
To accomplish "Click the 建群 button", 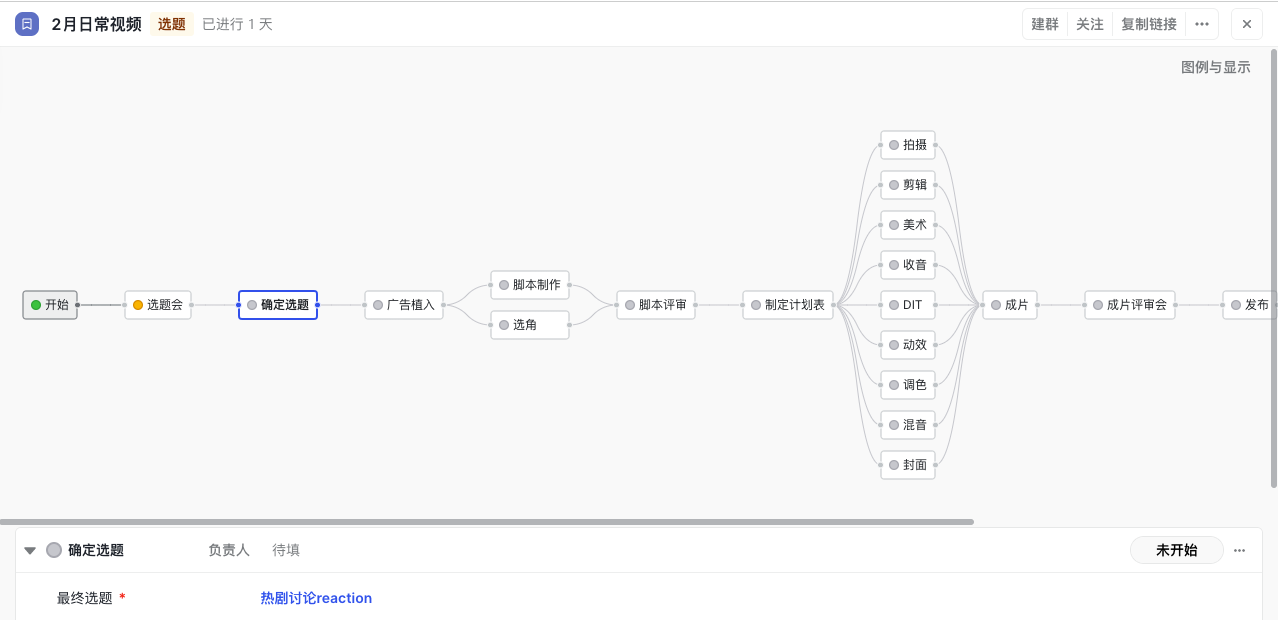I will (x=1045, y=24).
